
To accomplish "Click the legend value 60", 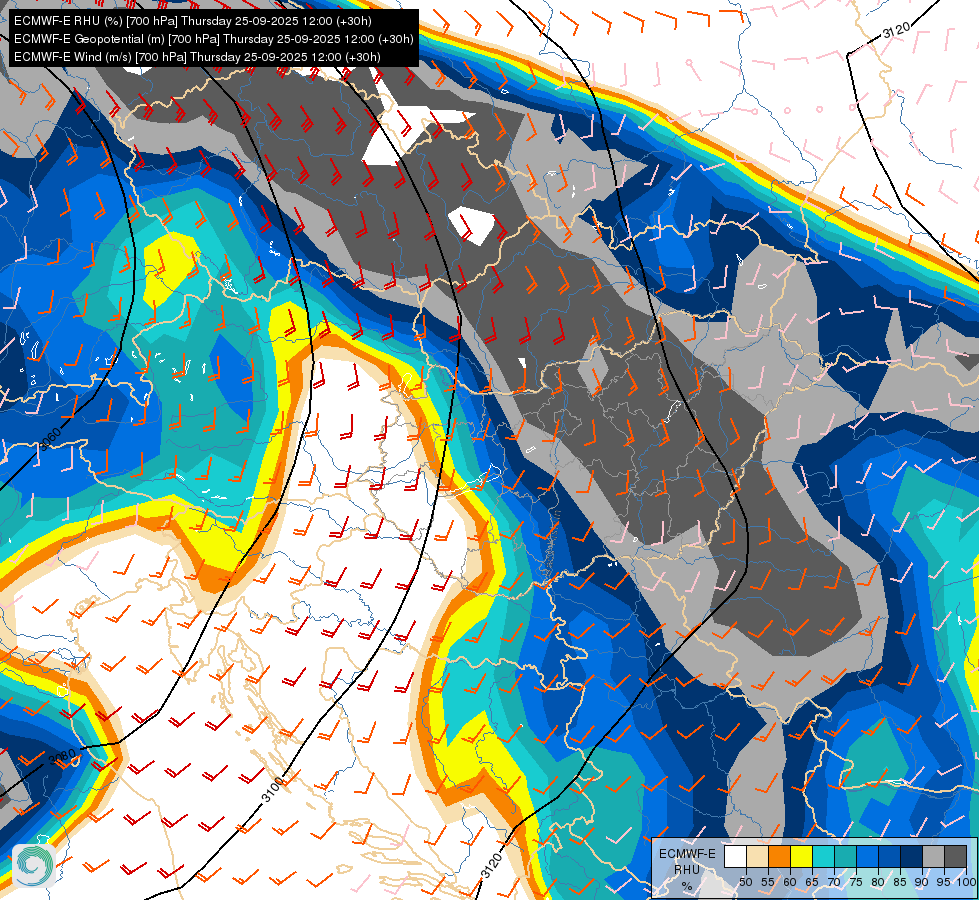I will pyautogui.click(x=790, y=882).
